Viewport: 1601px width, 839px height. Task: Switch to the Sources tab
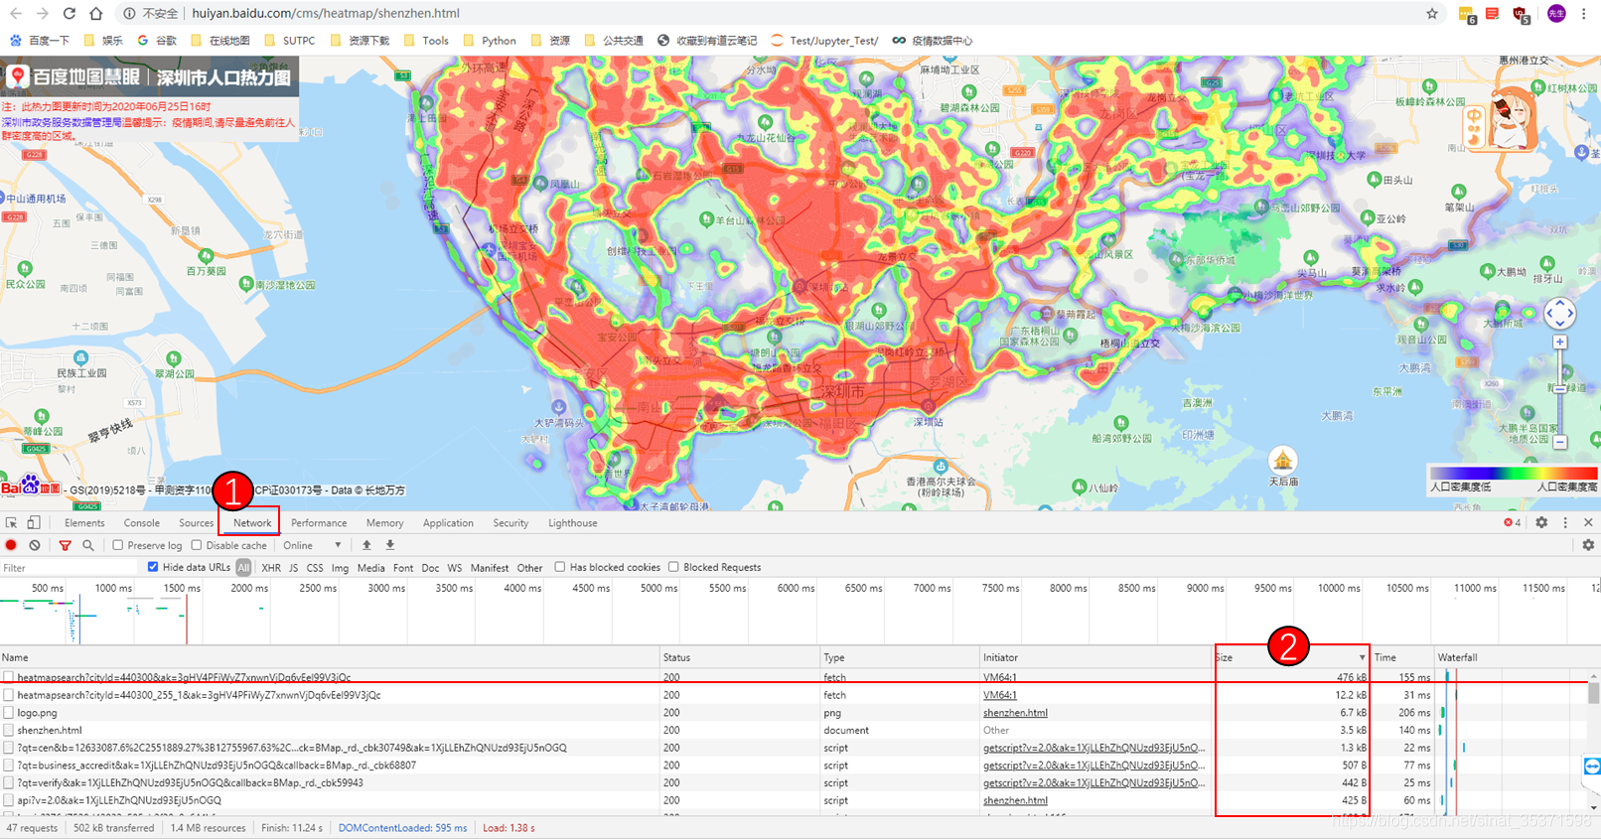point(196,523)
